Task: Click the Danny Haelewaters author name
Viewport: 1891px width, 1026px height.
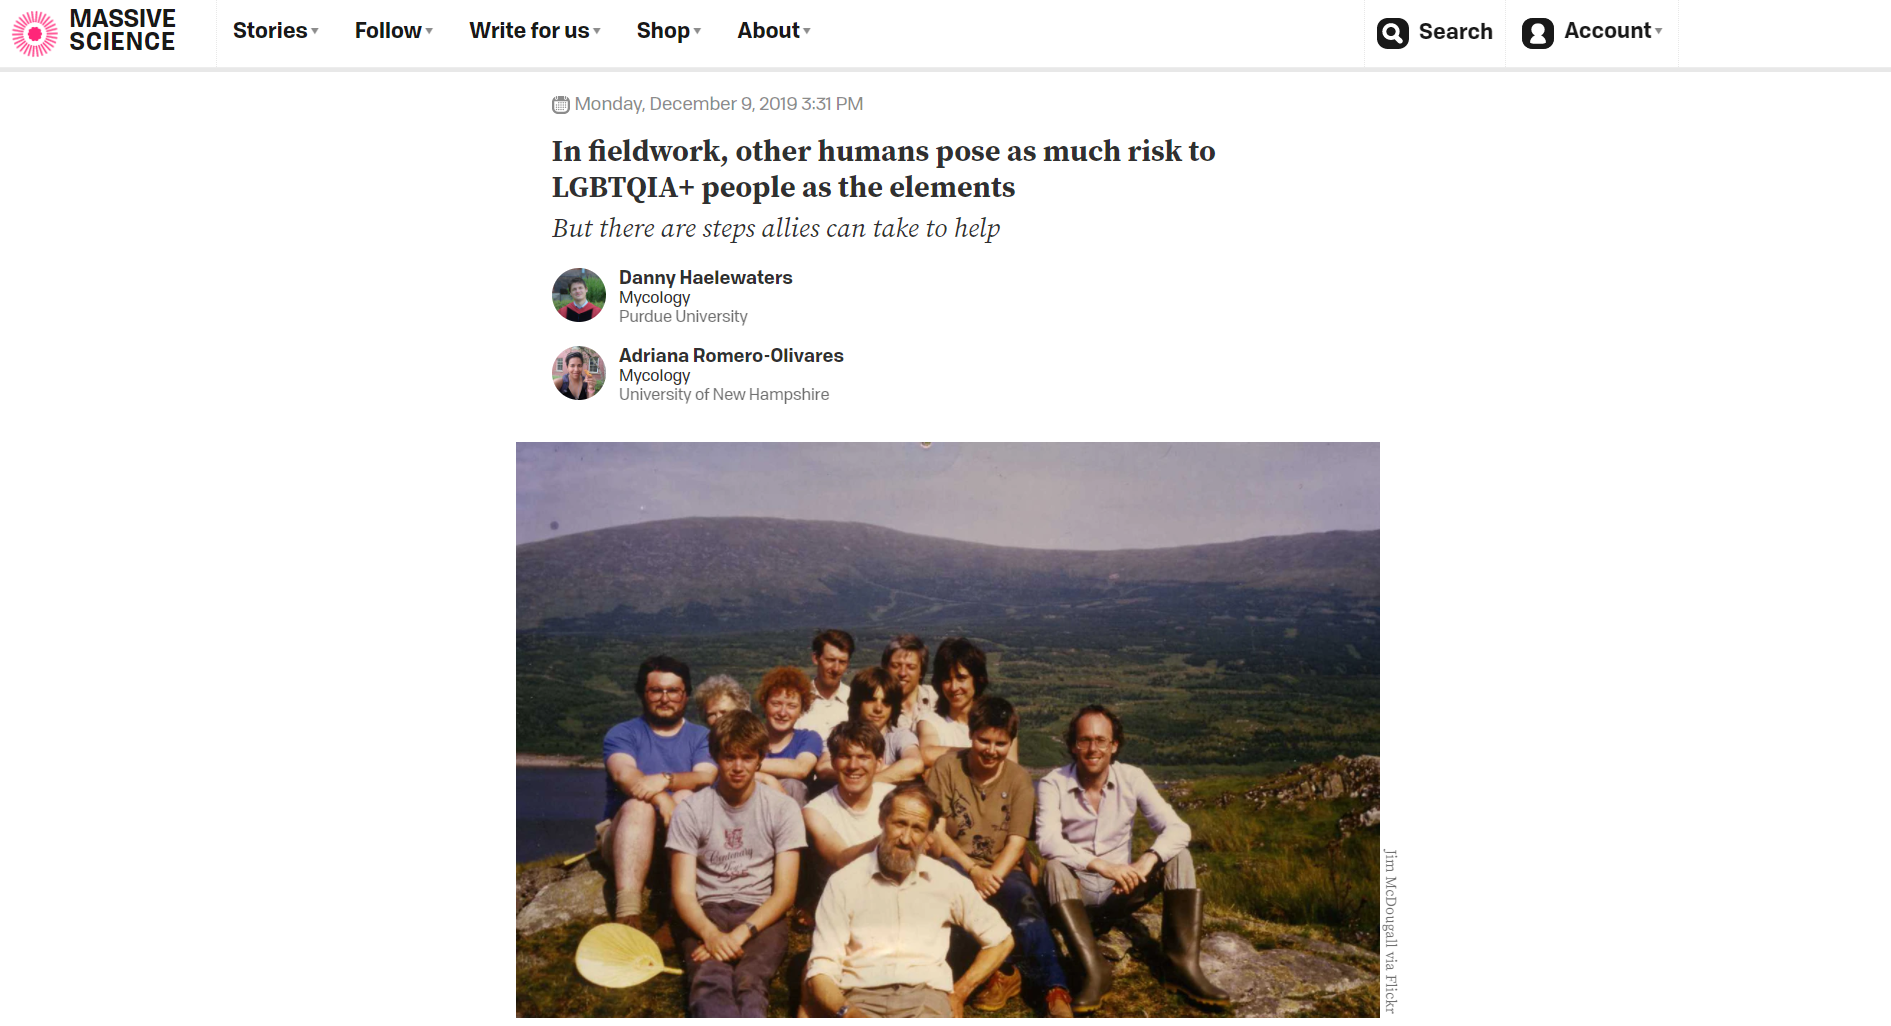Action: 705,277
